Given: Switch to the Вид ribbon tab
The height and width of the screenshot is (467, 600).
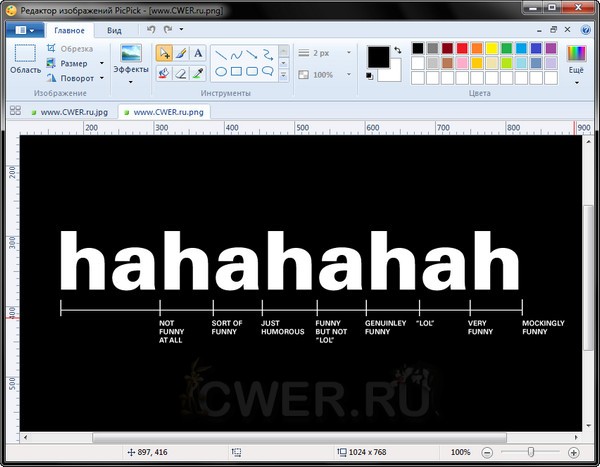Looking at the screenshot, I should point(115,31).
